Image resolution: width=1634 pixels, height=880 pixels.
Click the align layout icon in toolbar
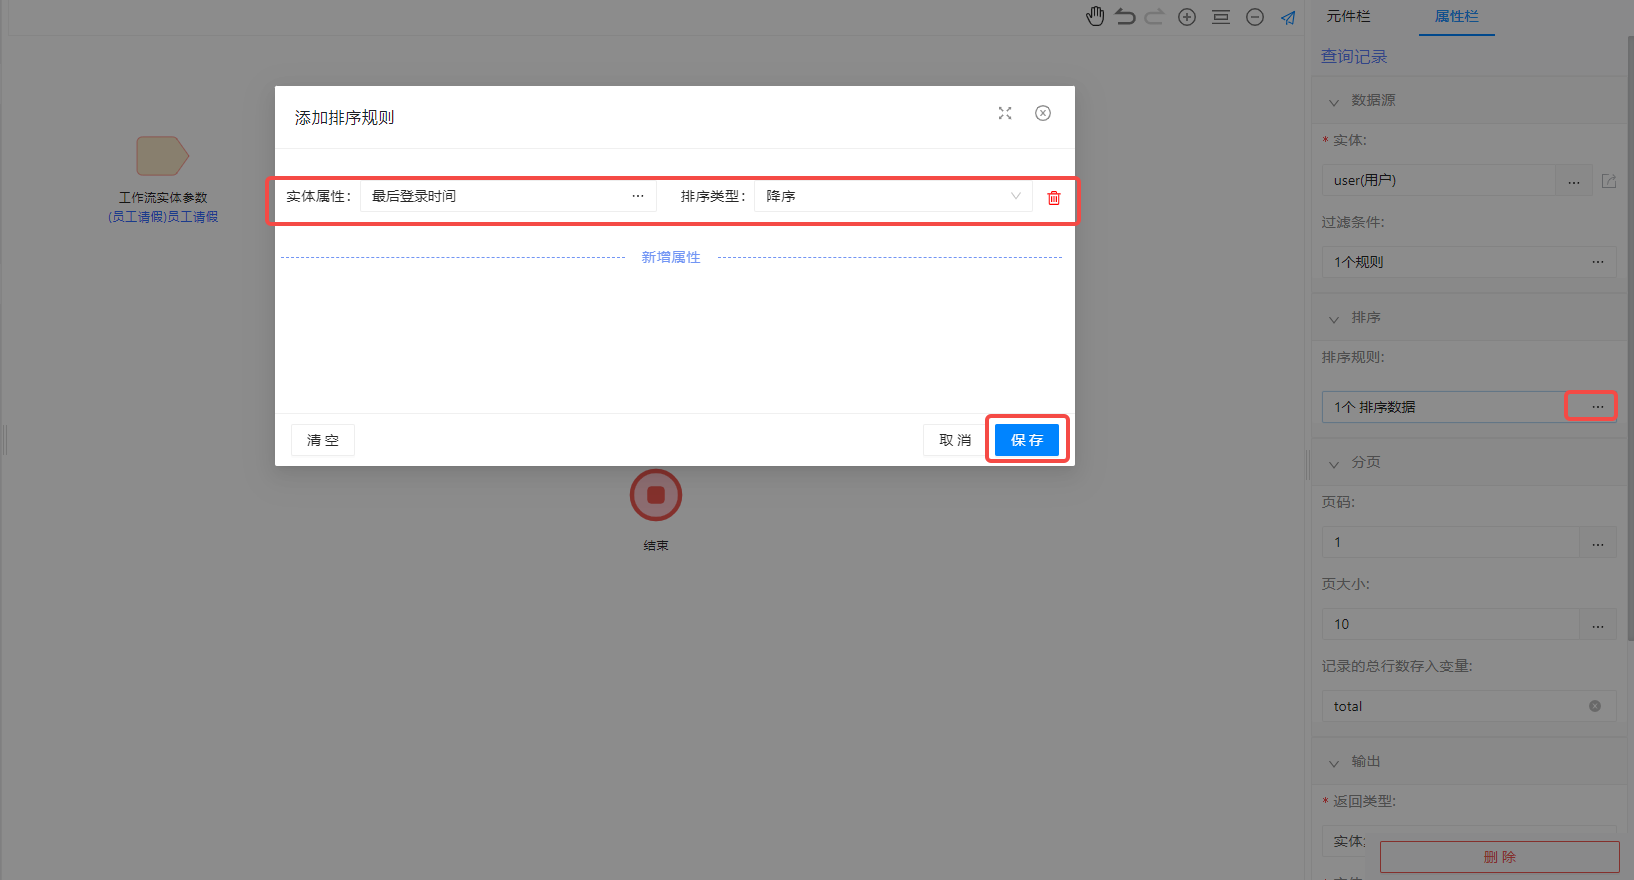1221,17
